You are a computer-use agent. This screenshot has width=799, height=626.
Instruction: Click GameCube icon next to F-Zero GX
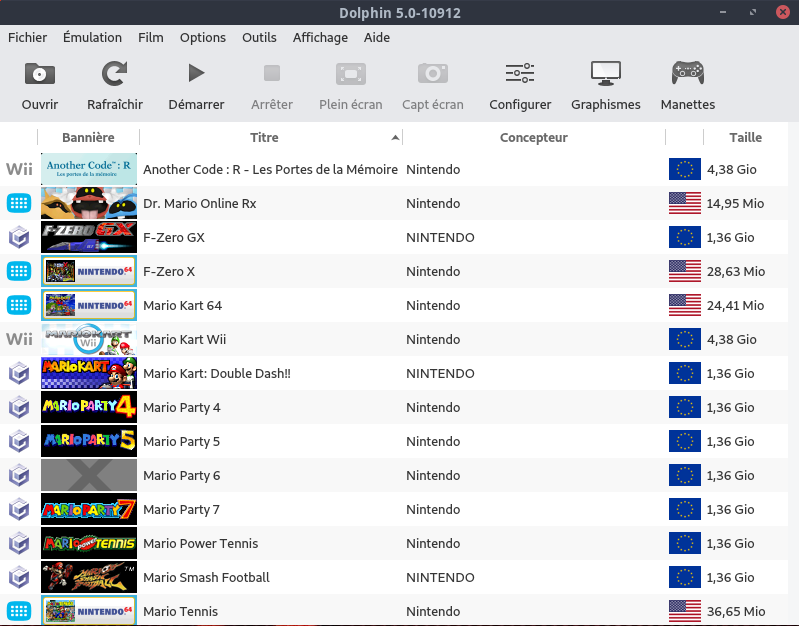coord(19,237)
